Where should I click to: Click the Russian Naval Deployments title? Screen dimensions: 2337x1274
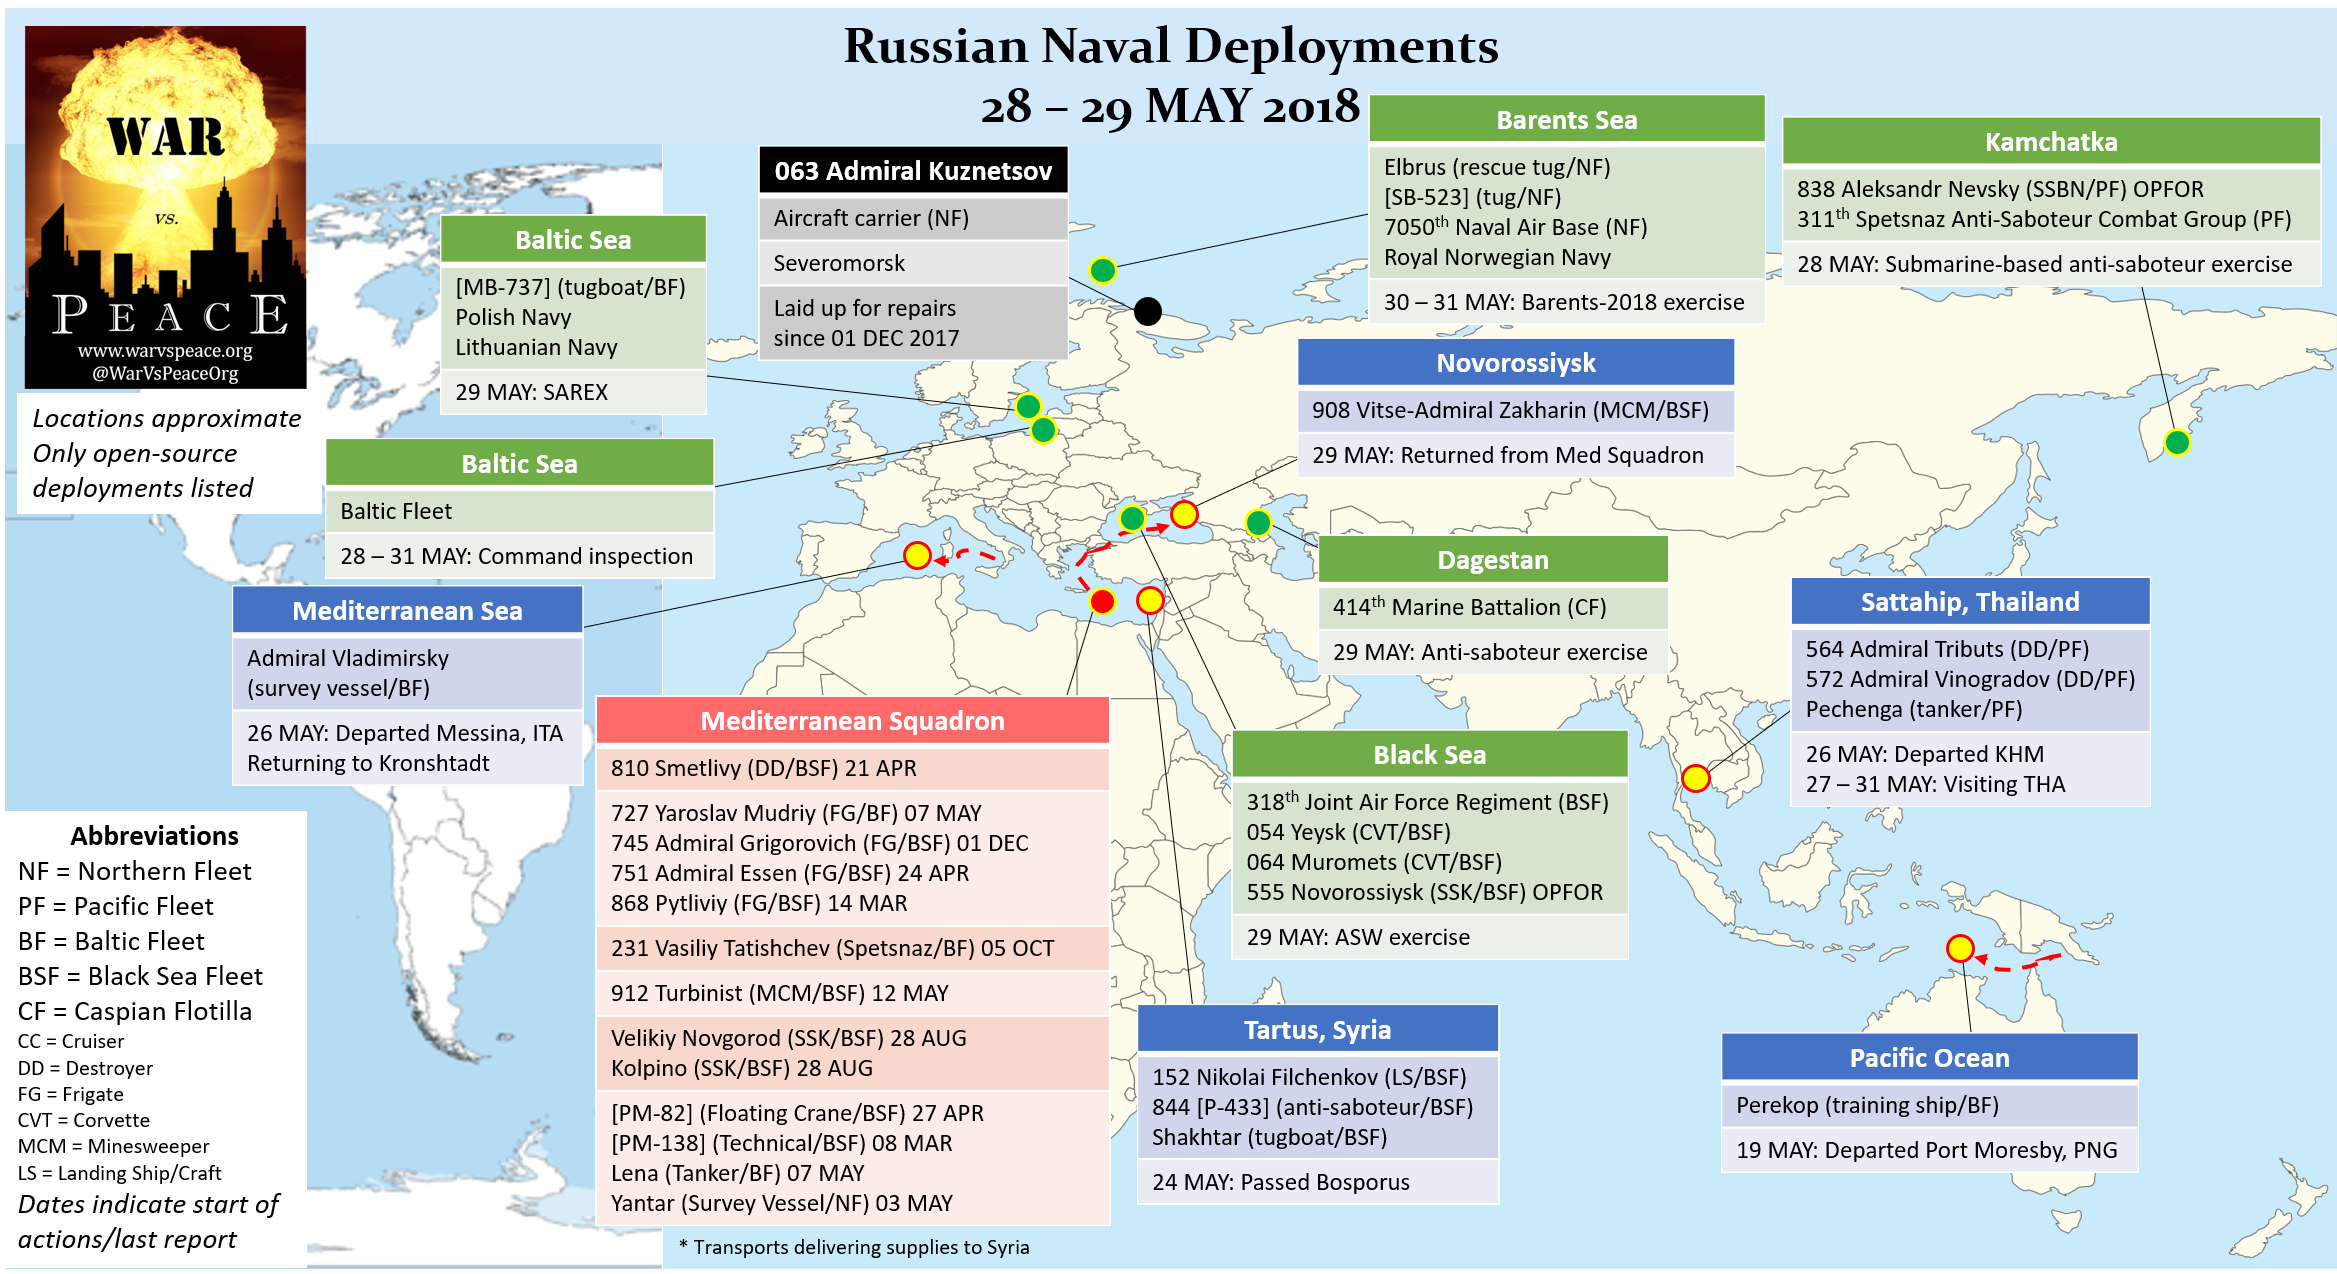coord(1171,46)
